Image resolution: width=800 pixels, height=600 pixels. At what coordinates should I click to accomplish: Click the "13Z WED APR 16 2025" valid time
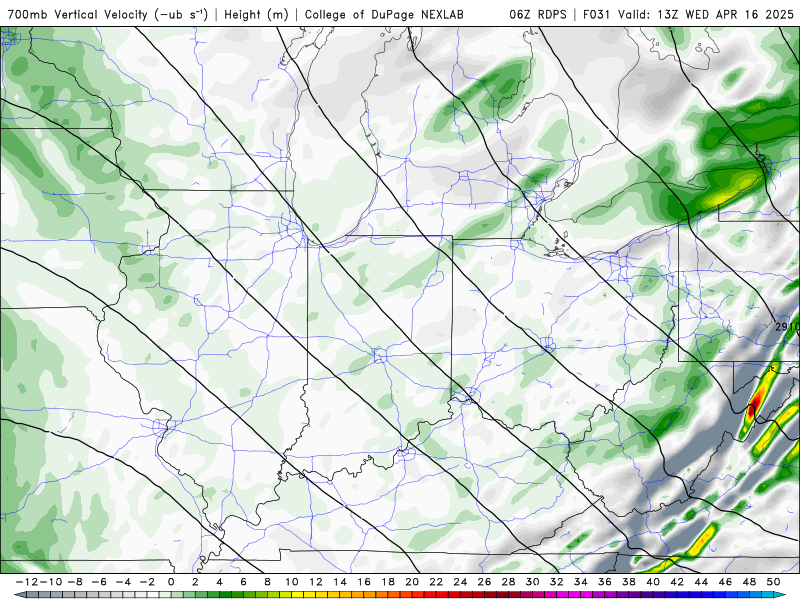click(726, 14)
